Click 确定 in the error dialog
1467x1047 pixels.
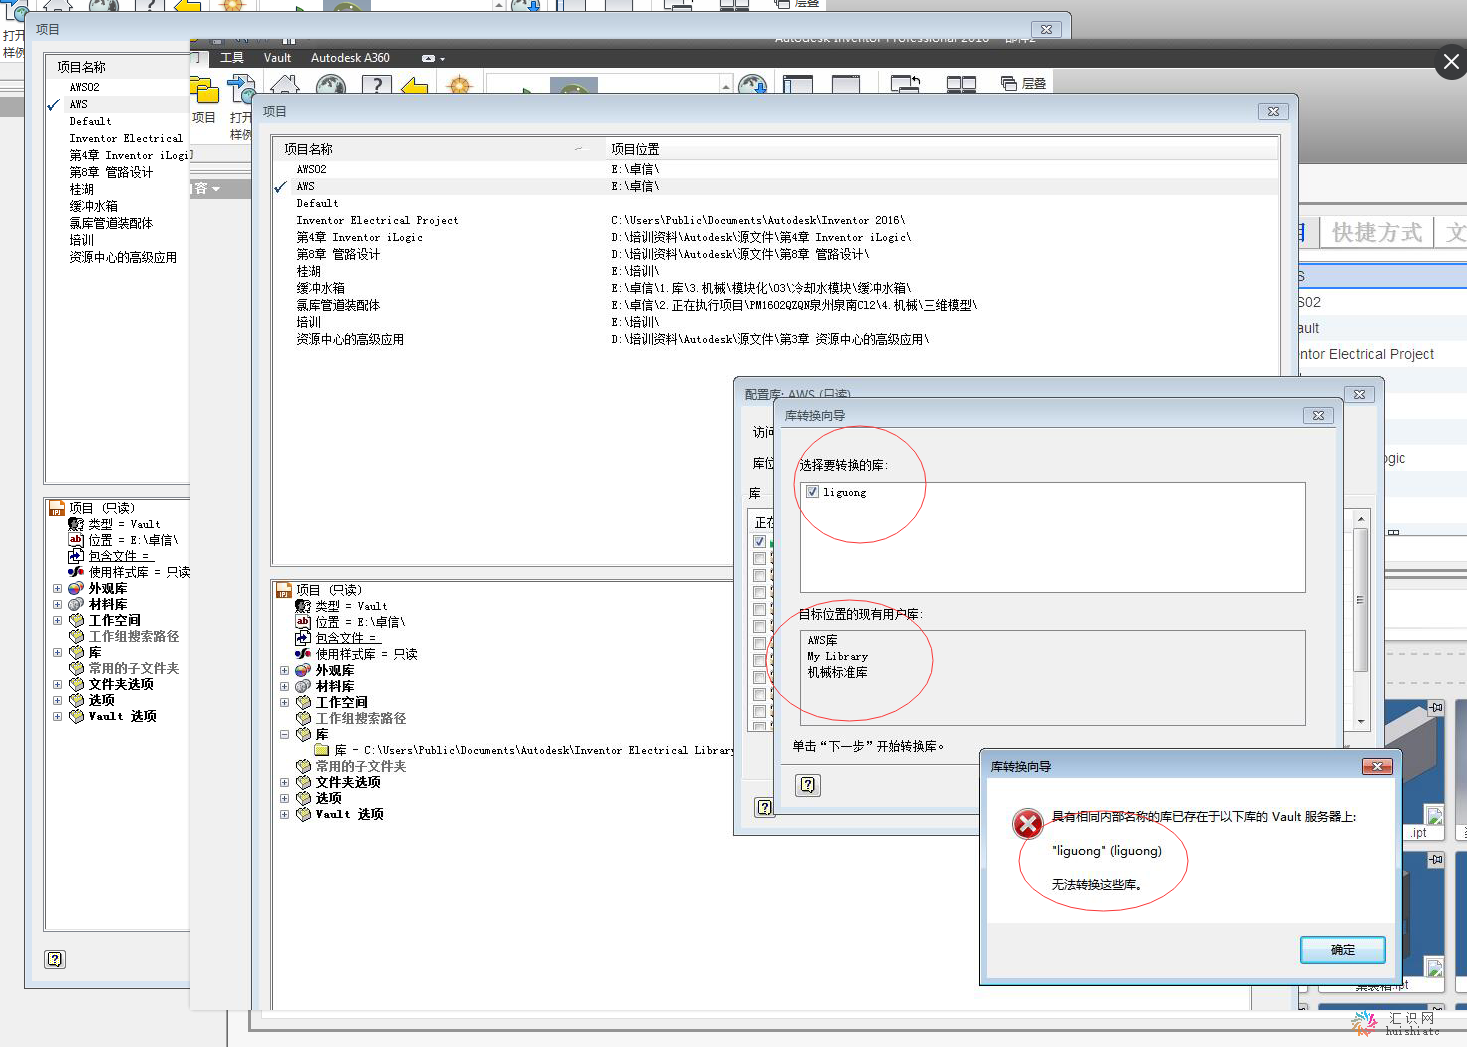(x=1343, y=950)
